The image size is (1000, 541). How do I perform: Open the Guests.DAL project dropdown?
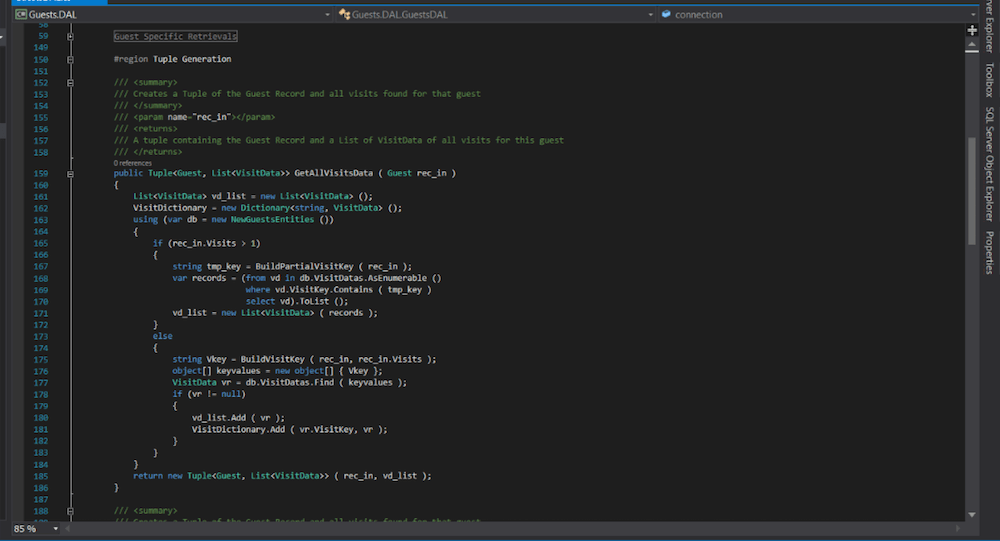point(327,15)
